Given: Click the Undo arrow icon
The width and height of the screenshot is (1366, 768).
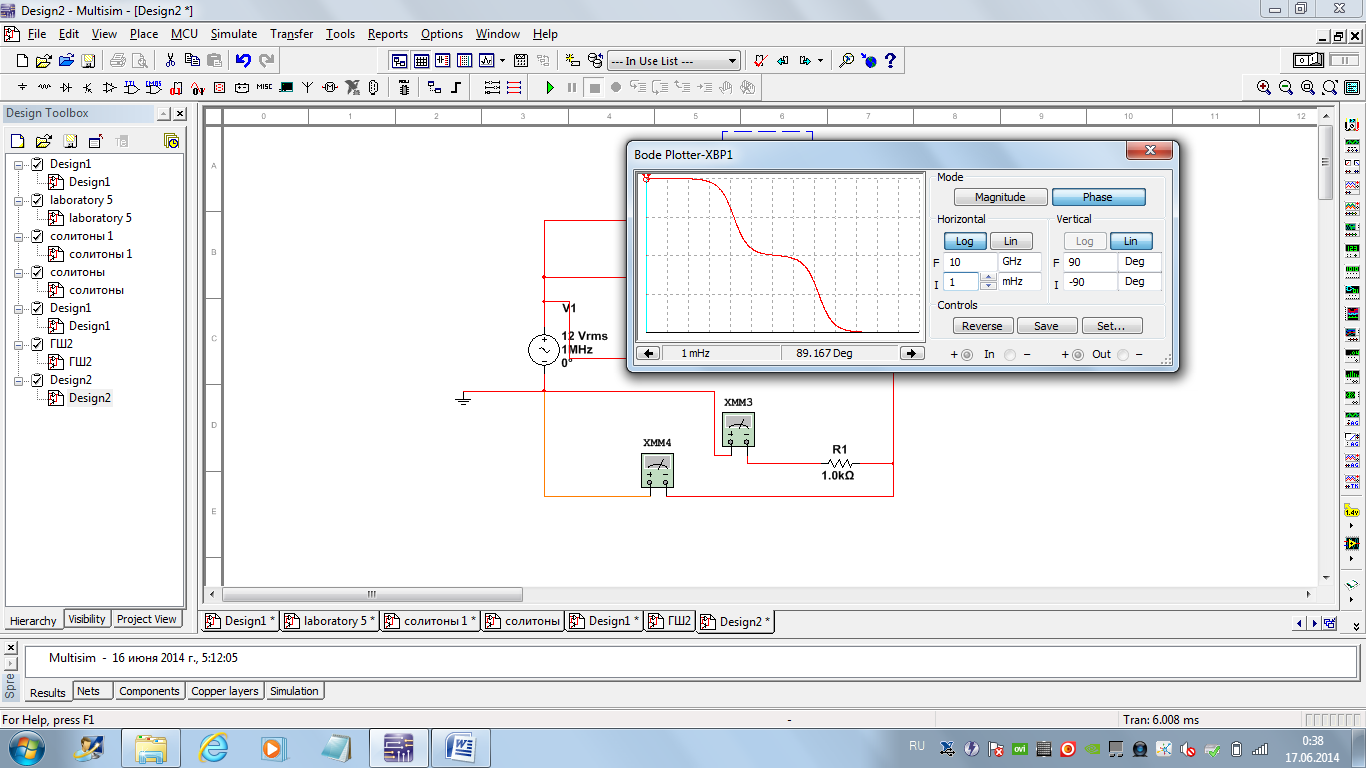Looking at the screenshot, I should click(243, 61).
